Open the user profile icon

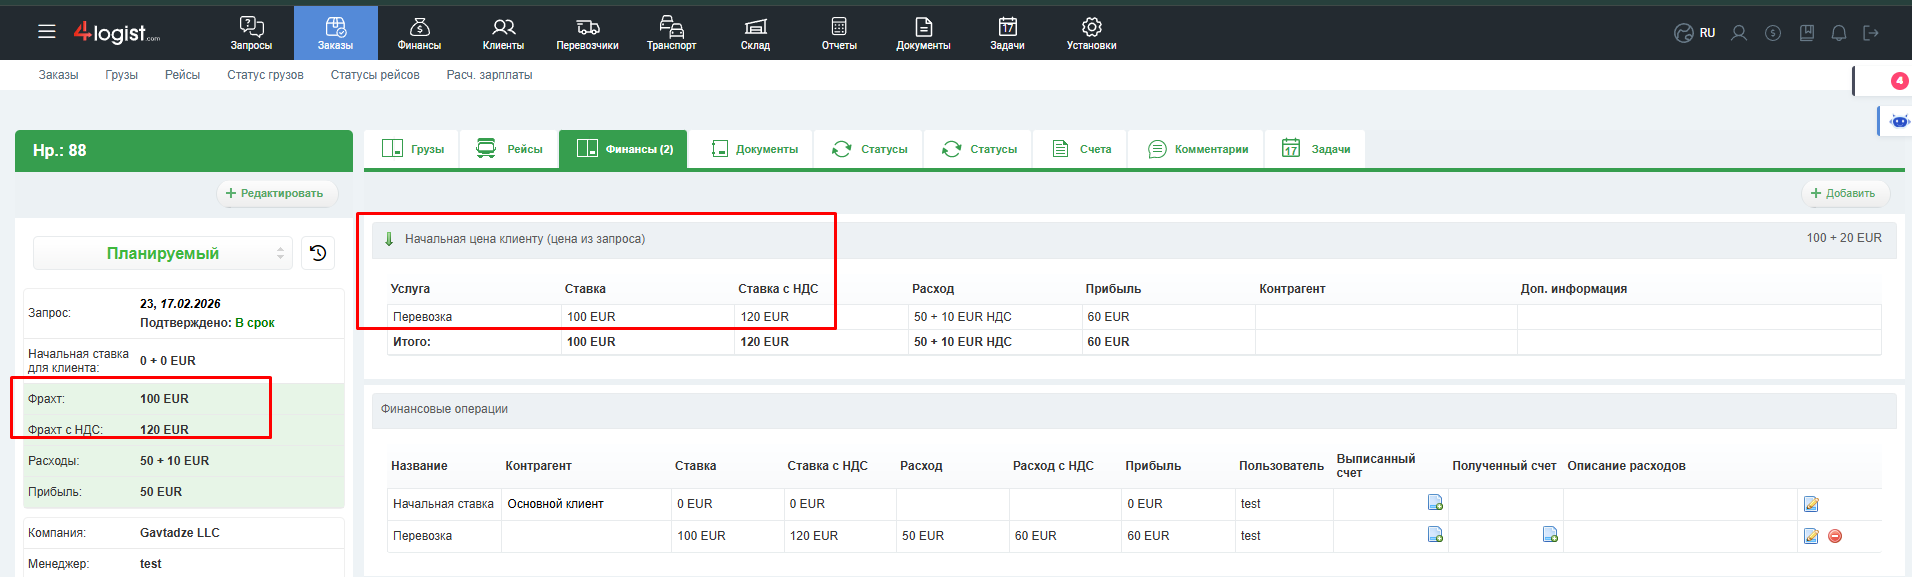point(1739,33)
